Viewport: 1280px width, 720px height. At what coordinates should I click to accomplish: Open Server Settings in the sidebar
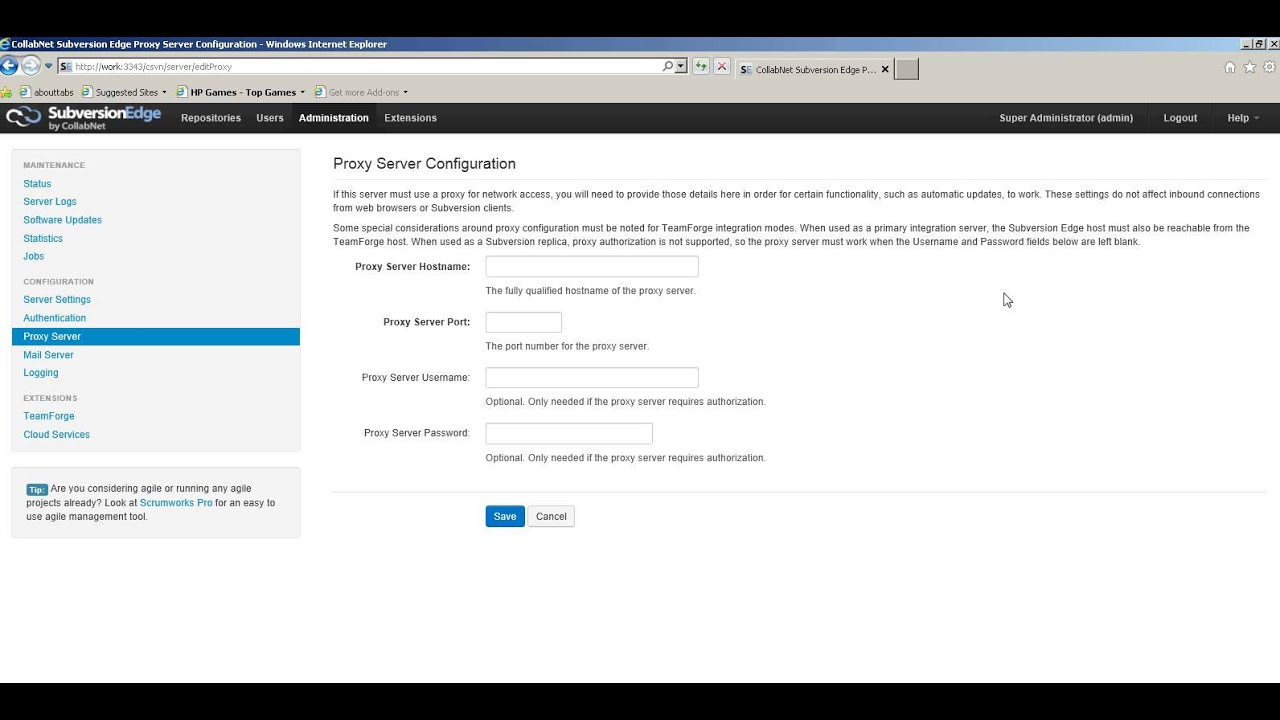(57, 300)
